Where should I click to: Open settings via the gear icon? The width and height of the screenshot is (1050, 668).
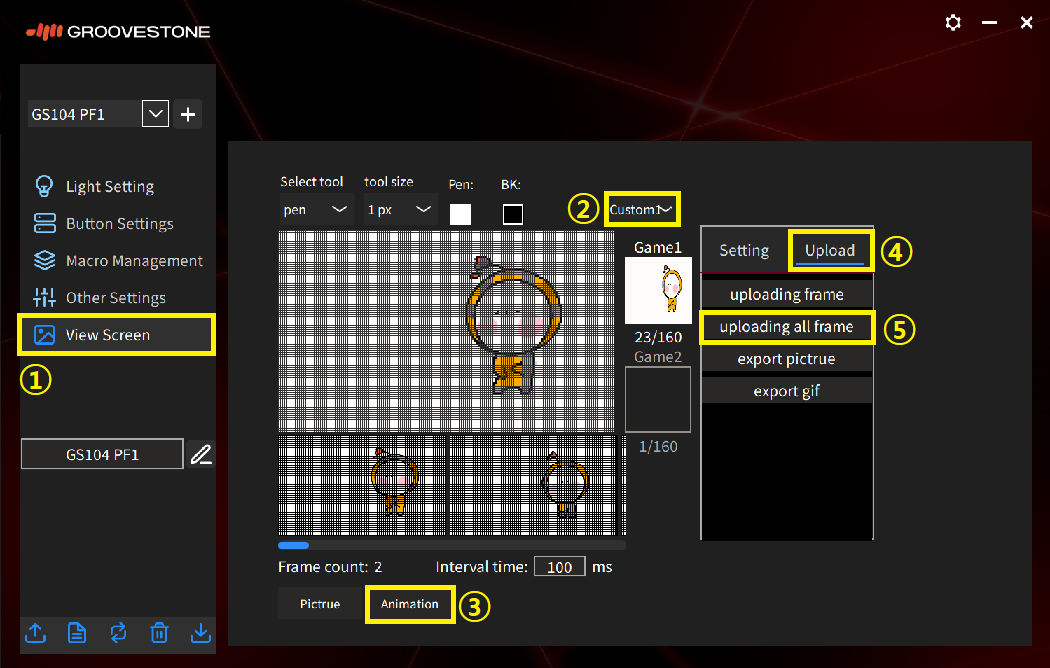(953, 22)
